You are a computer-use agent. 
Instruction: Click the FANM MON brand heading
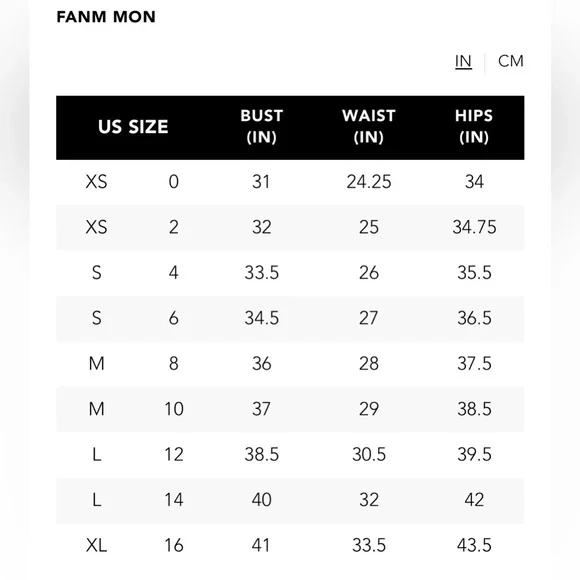click(106, 17)
